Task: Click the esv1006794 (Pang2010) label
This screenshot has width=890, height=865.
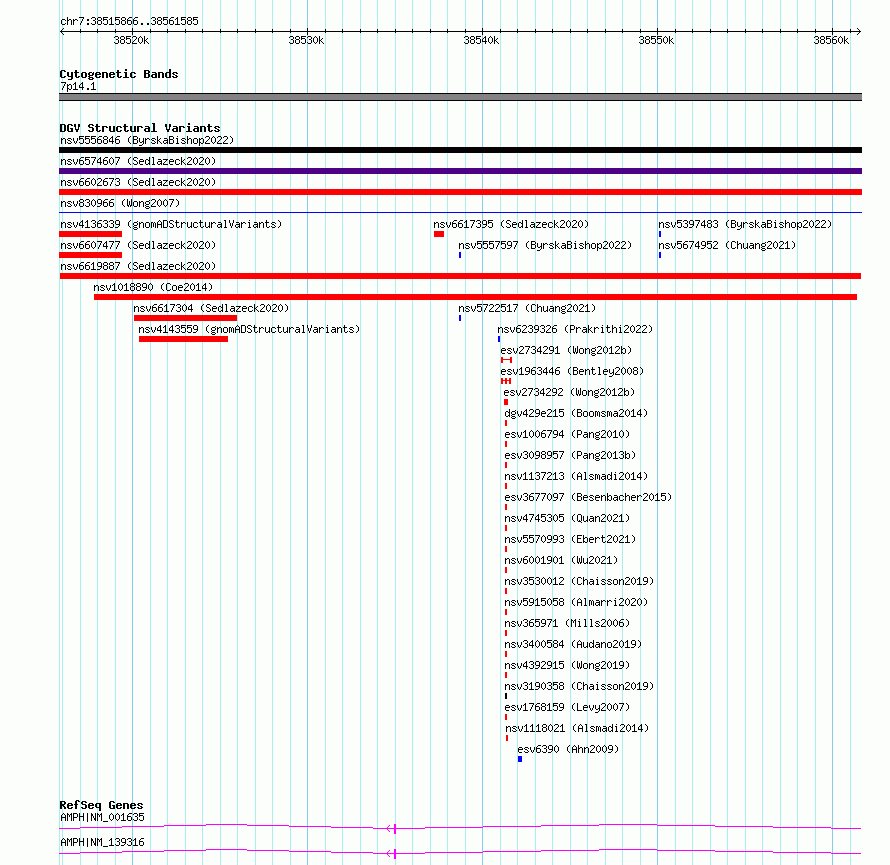Action: coord(567,434)
